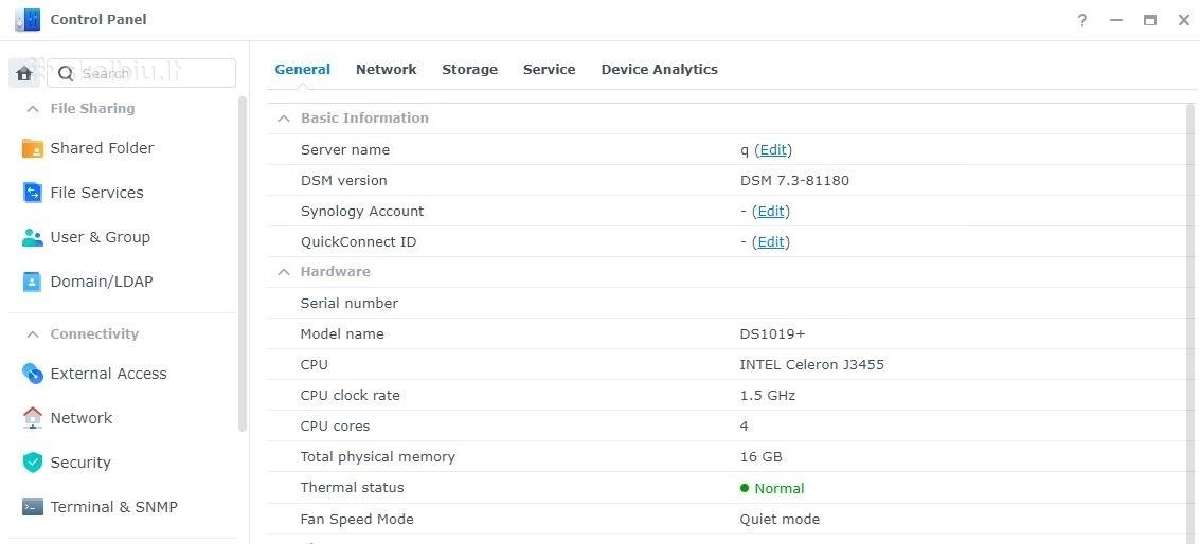Click the sidebar vertical scrollbar
This screenshot has height=544, width=1200.
click(x=242, y=264)
